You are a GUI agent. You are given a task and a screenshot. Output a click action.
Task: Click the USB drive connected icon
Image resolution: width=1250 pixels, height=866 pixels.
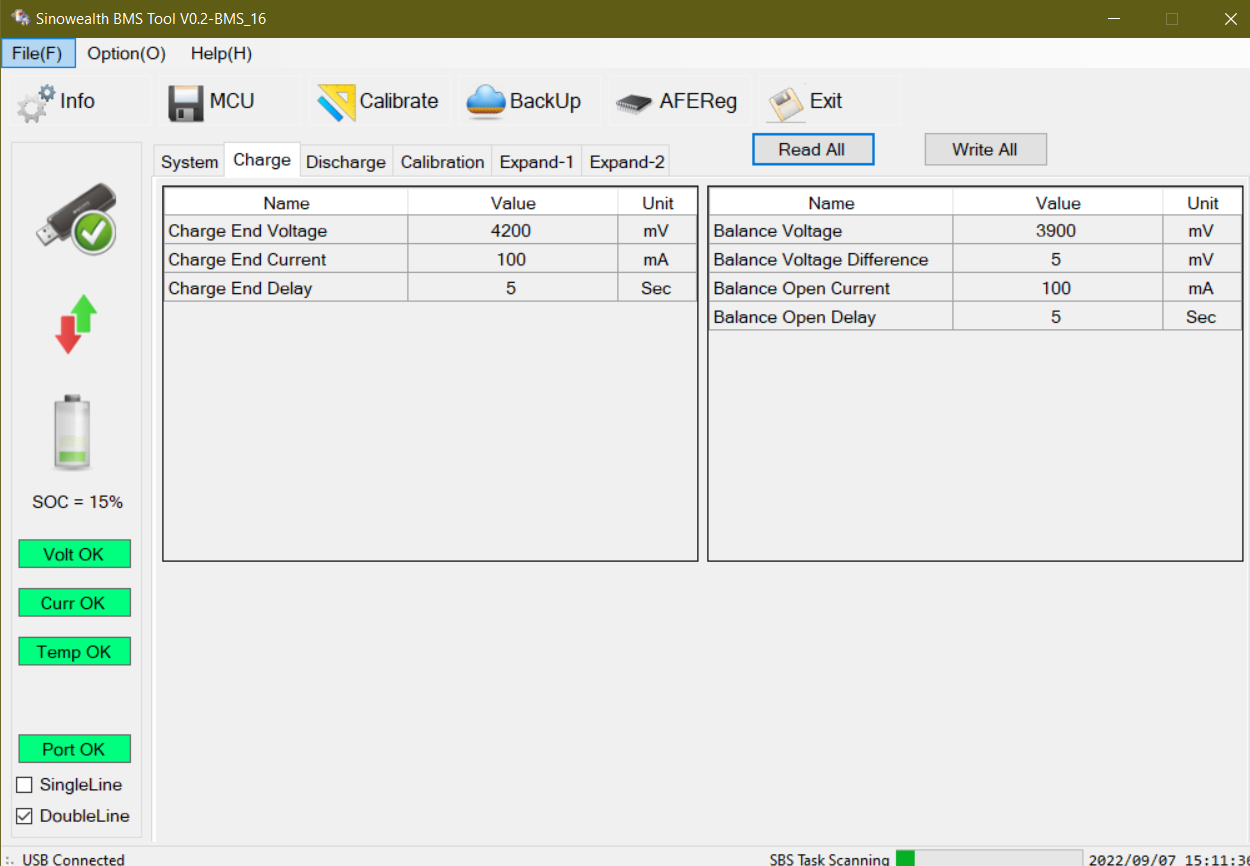76,218
